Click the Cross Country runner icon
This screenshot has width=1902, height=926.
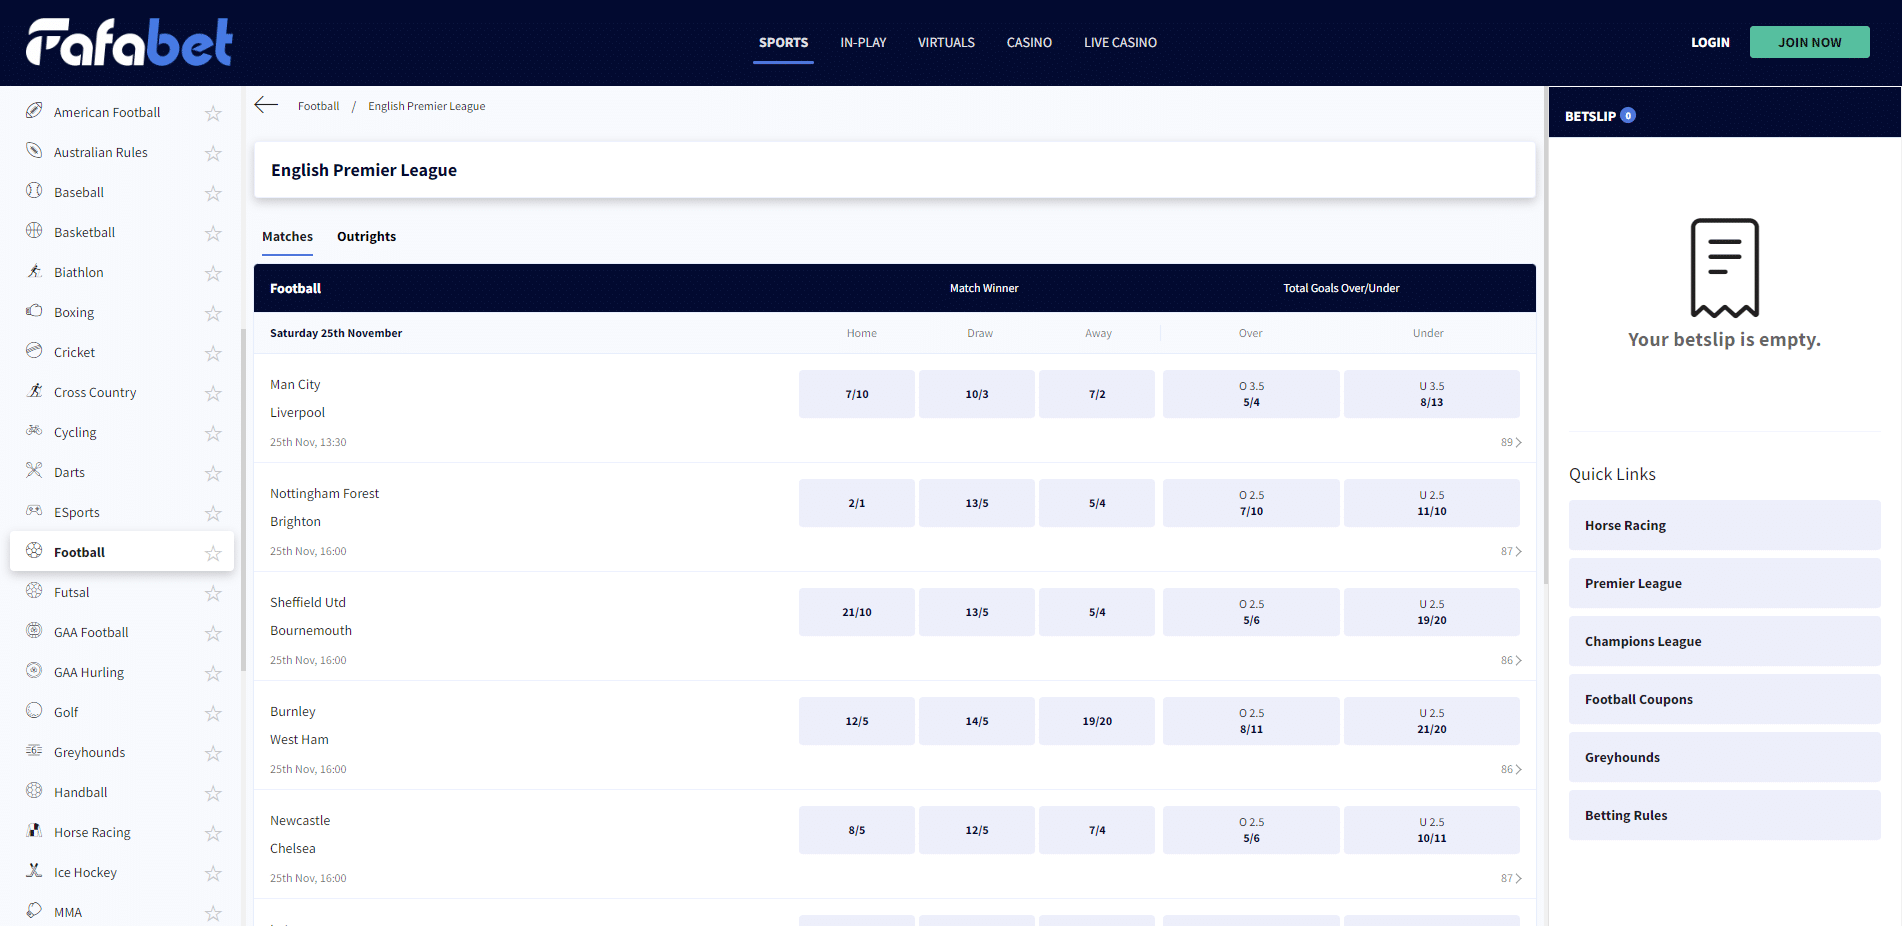pyautogui.click(x=34, y=391)
